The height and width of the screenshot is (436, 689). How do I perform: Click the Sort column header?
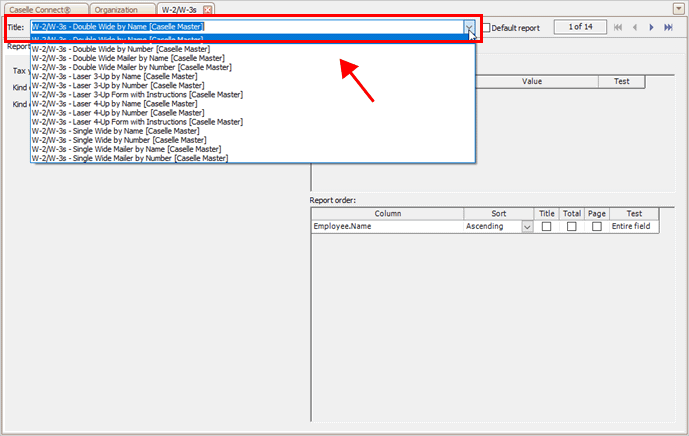click(x=499, y=214)
